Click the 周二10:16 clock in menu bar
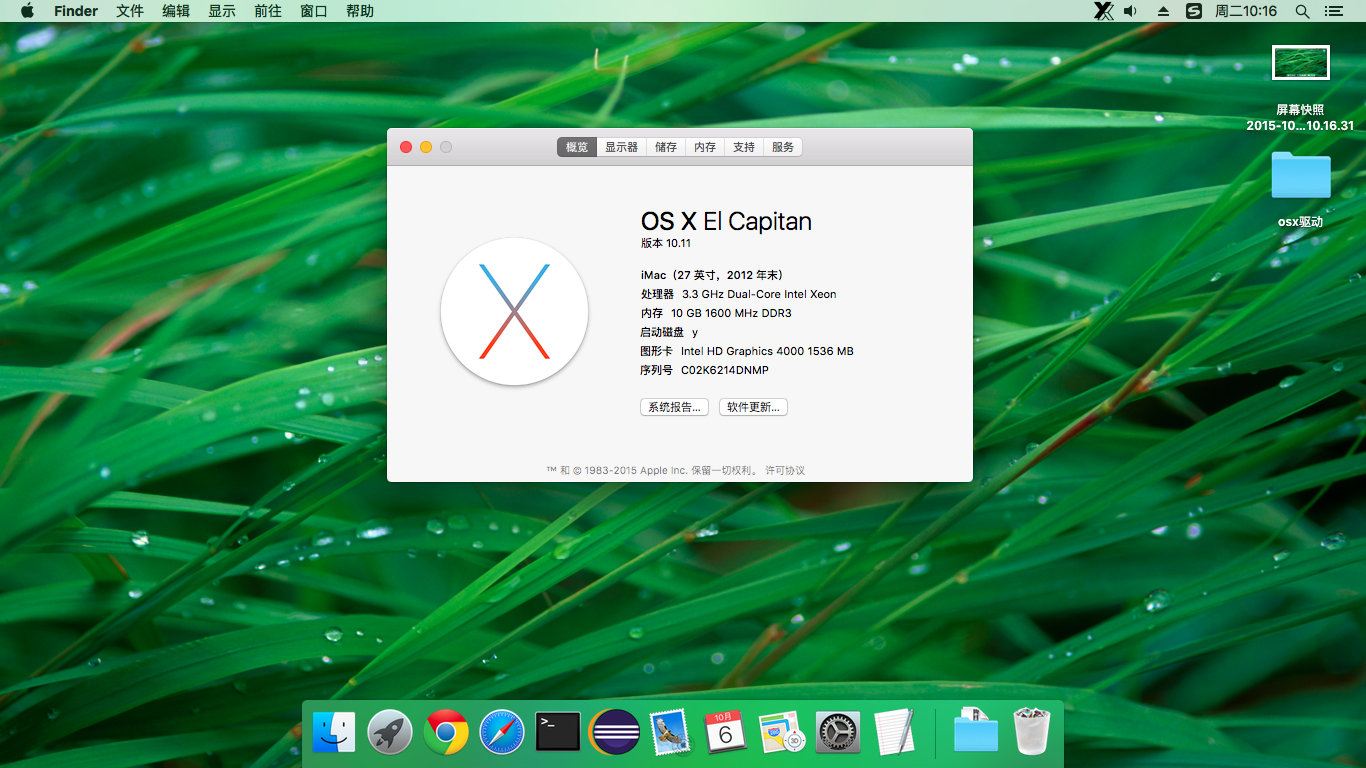The height and width of the screenshot is (768, 1366). click(x=1245, y=11)
